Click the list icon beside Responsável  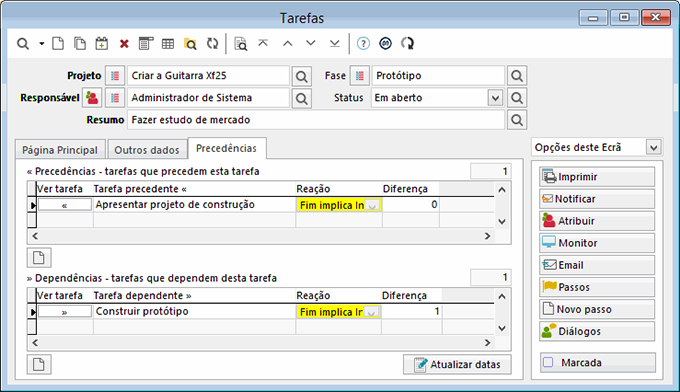click(x=115, y=98)
